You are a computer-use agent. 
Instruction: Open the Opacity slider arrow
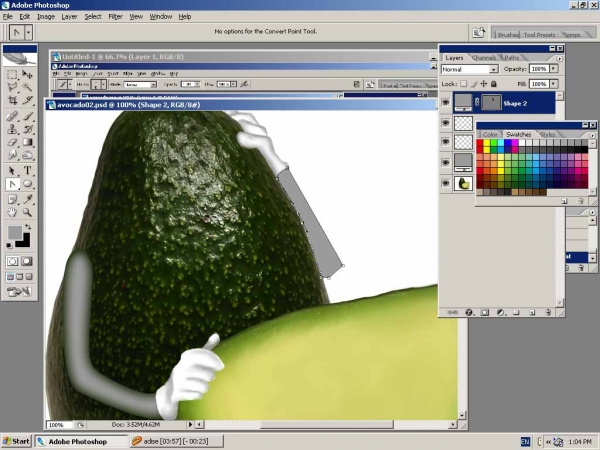coord(554,69)
